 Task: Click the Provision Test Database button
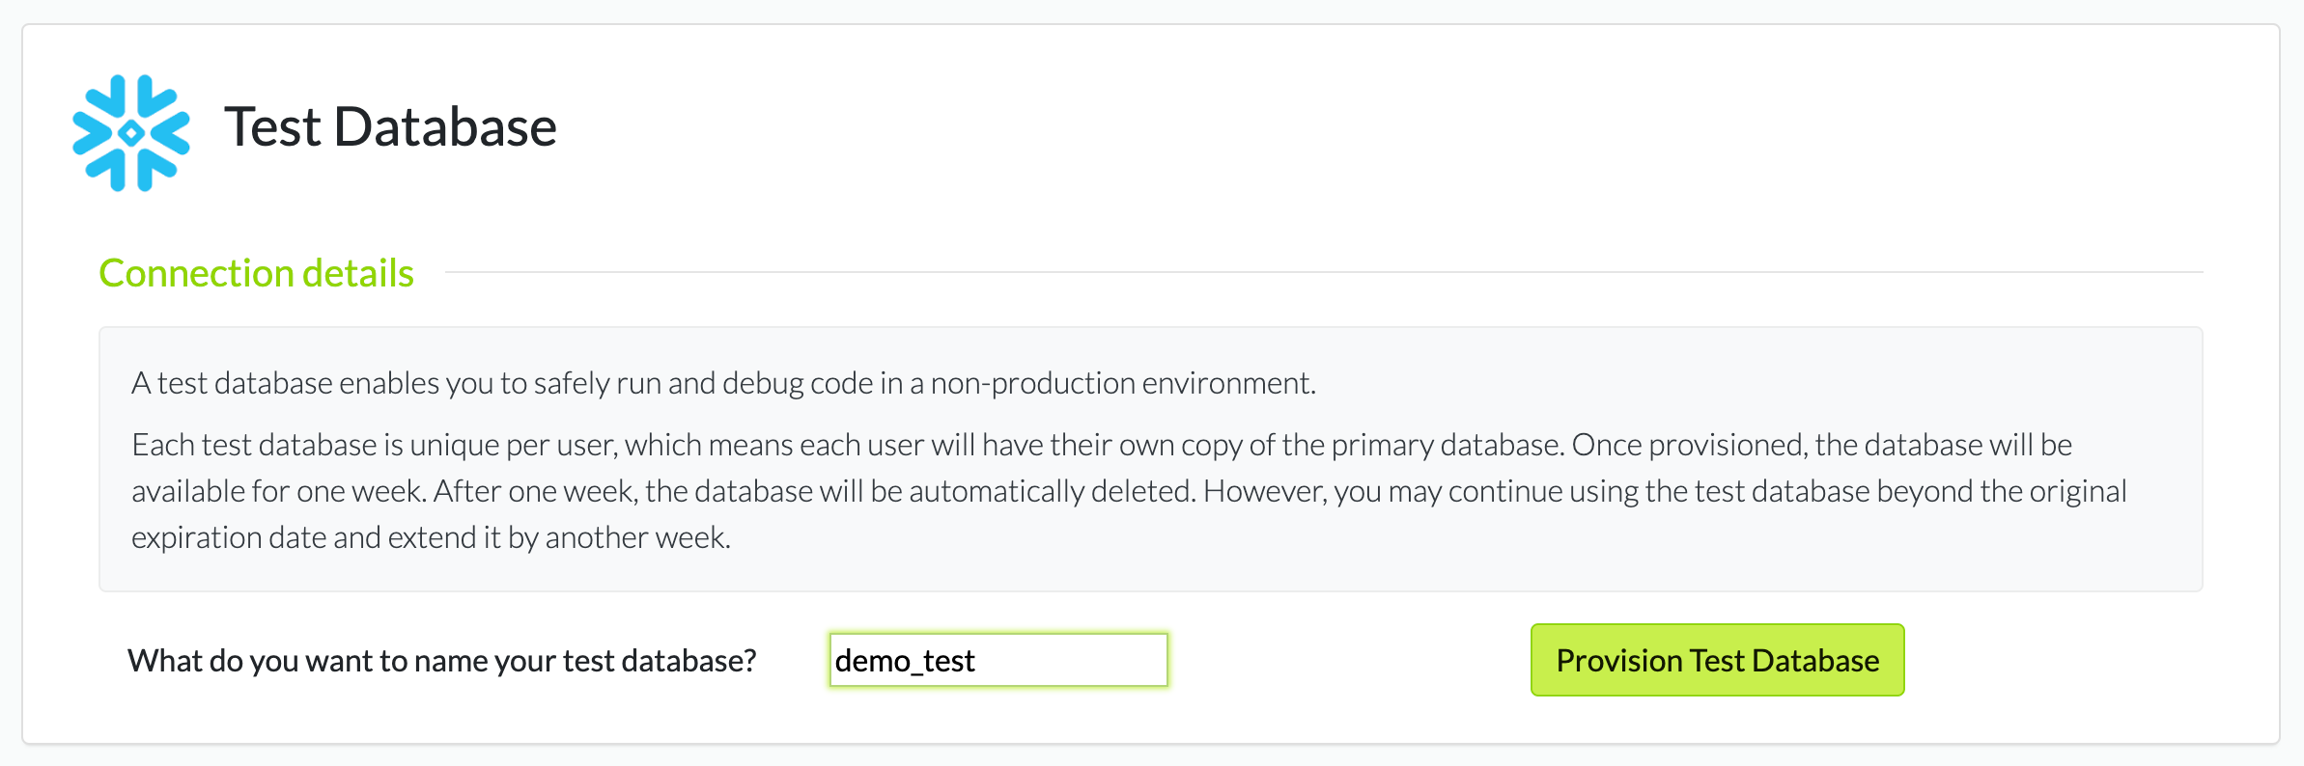pyautogui.click(x=1717, y=660)
